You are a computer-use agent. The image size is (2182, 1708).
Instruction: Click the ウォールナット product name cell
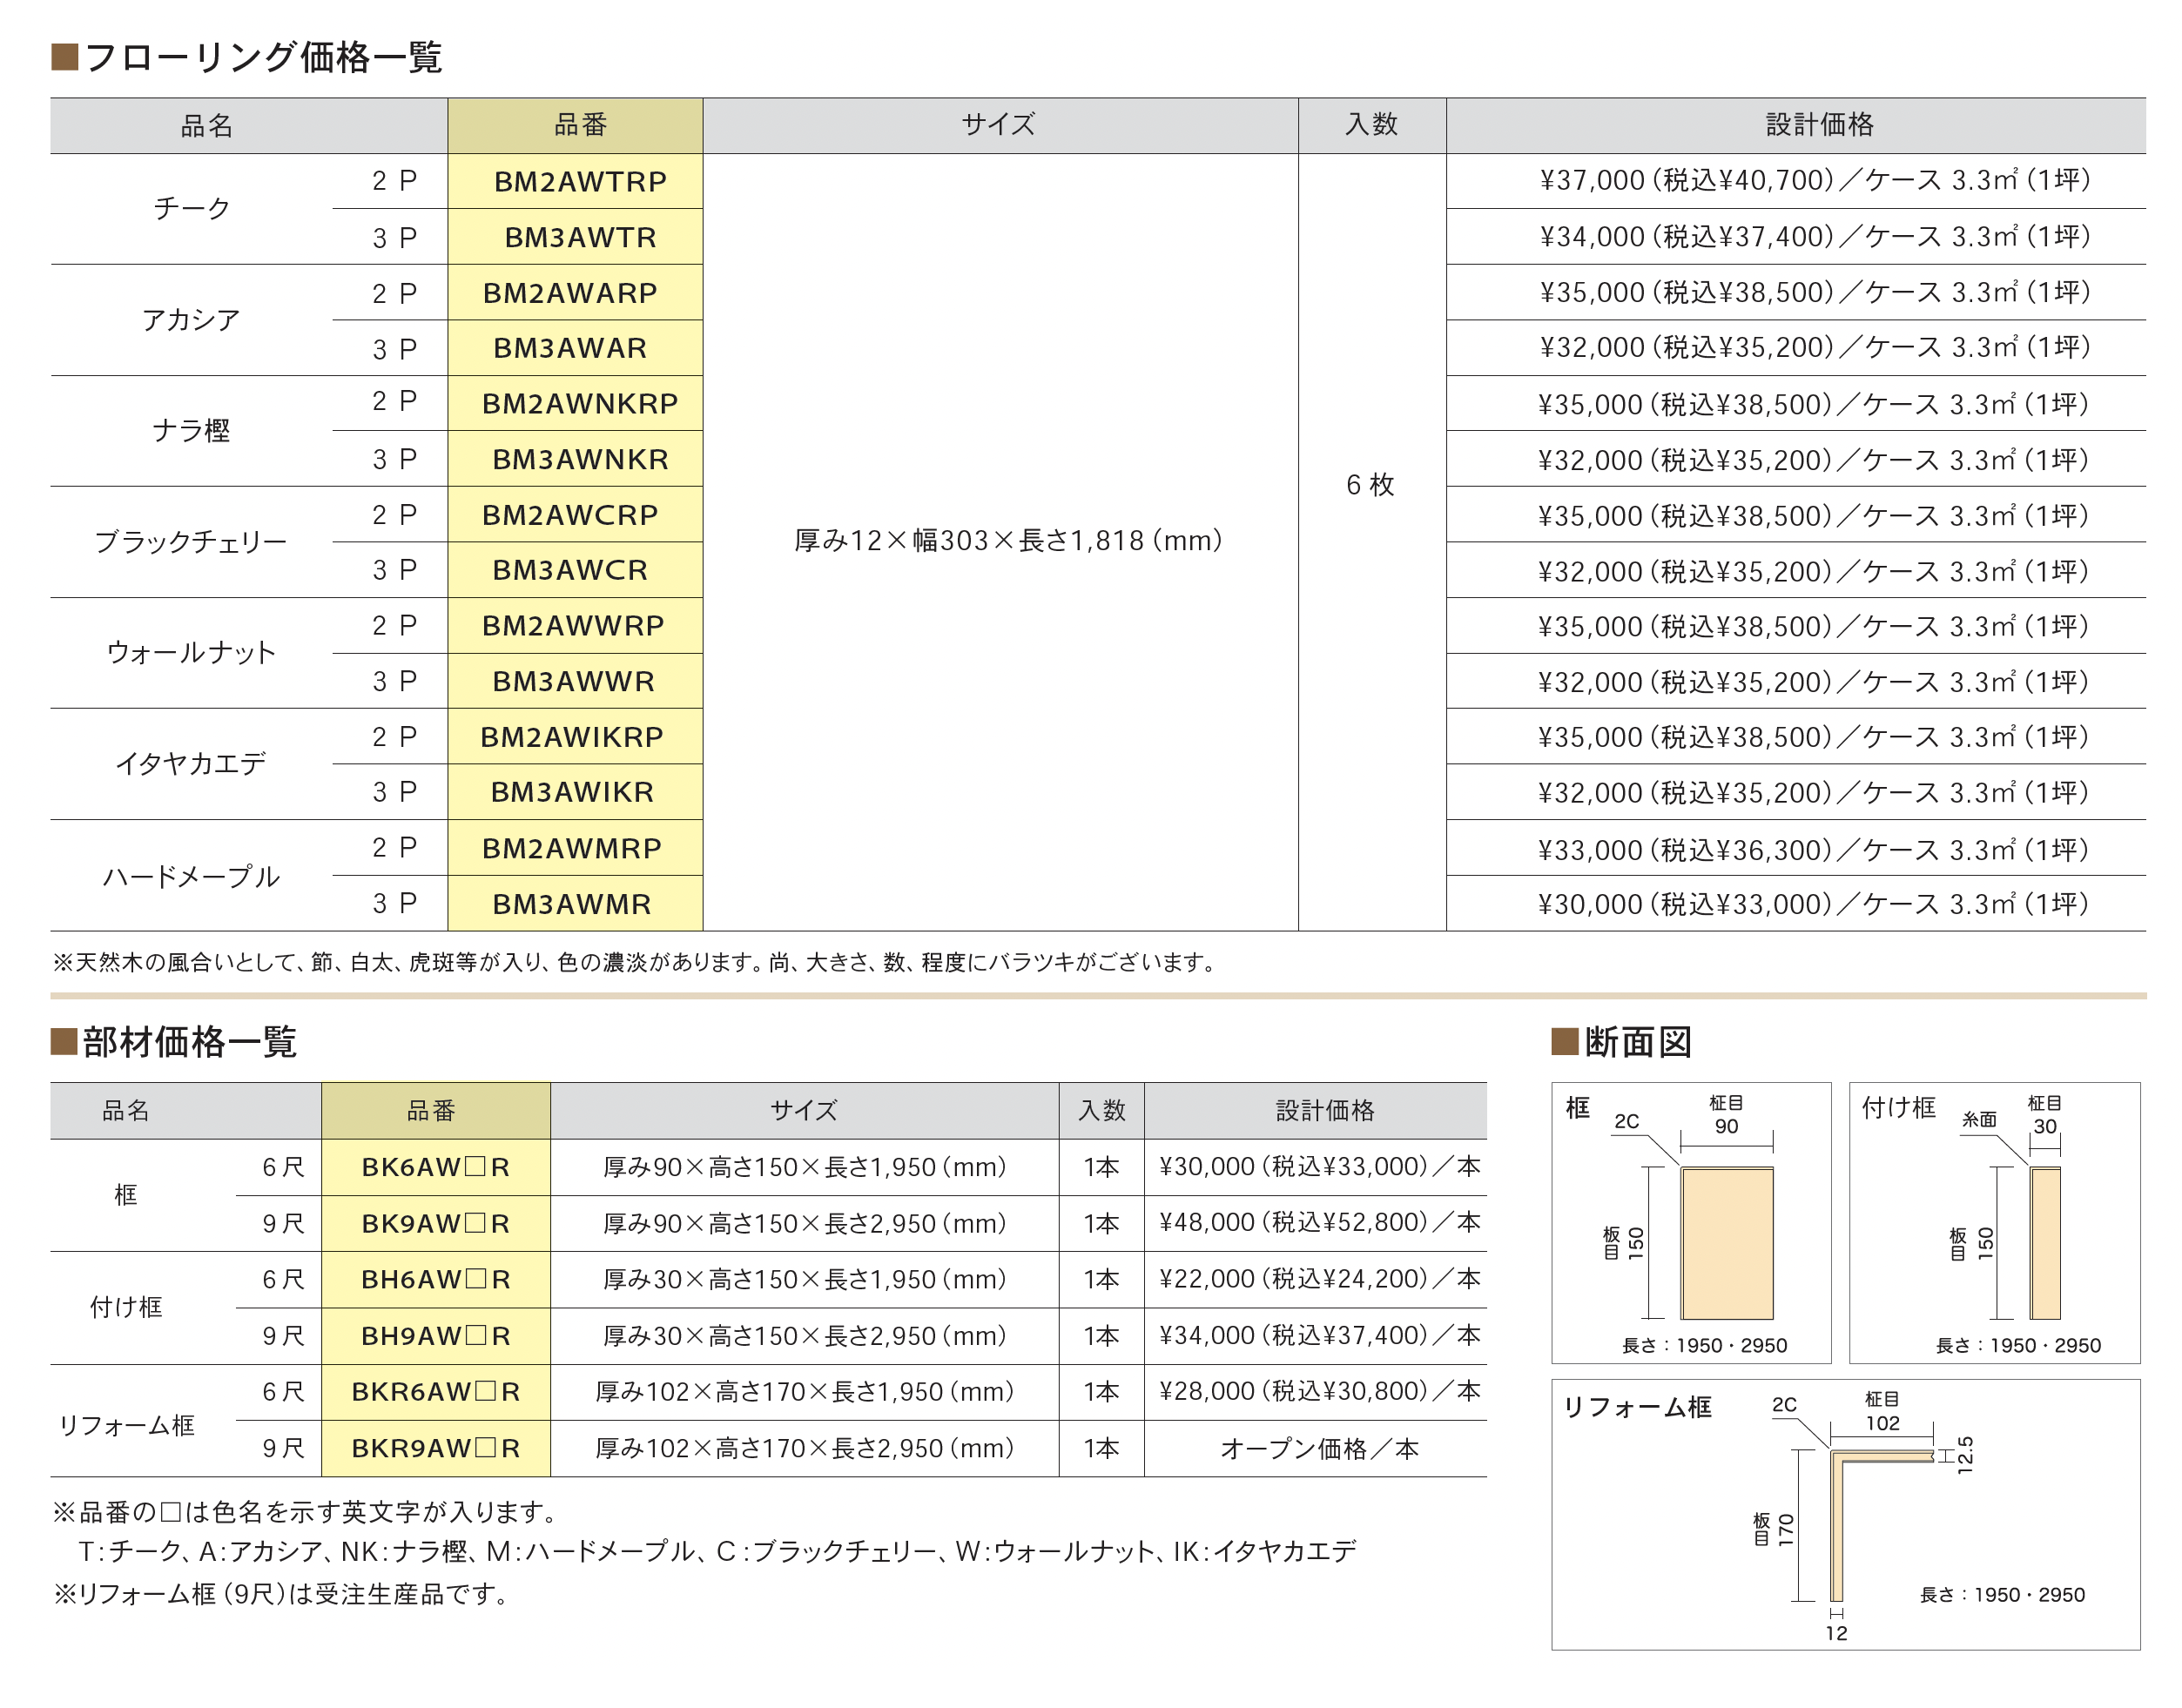click(x=191, y=653)
